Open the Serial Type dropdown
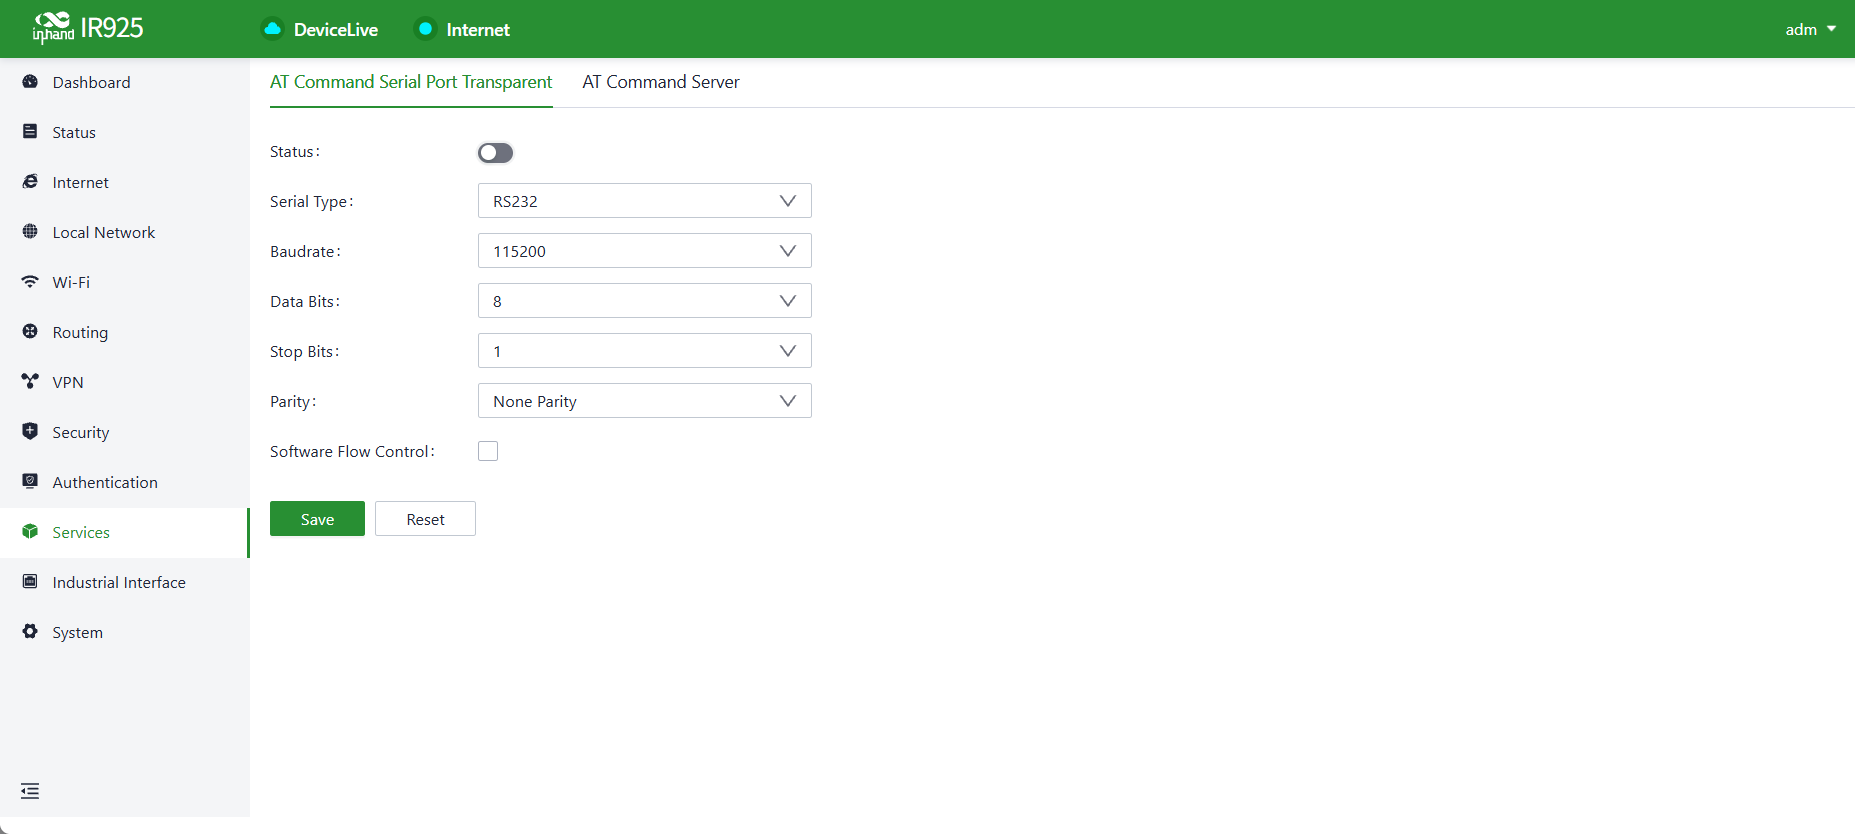1855x834 pixels. 645,201
